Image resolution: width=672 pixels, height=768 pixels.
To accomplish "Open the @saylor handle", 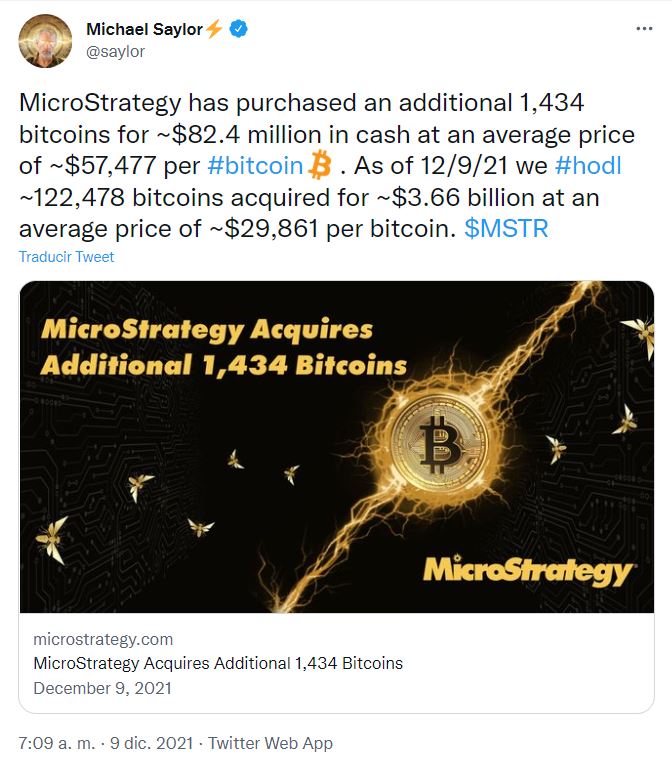I will [116, 51].
